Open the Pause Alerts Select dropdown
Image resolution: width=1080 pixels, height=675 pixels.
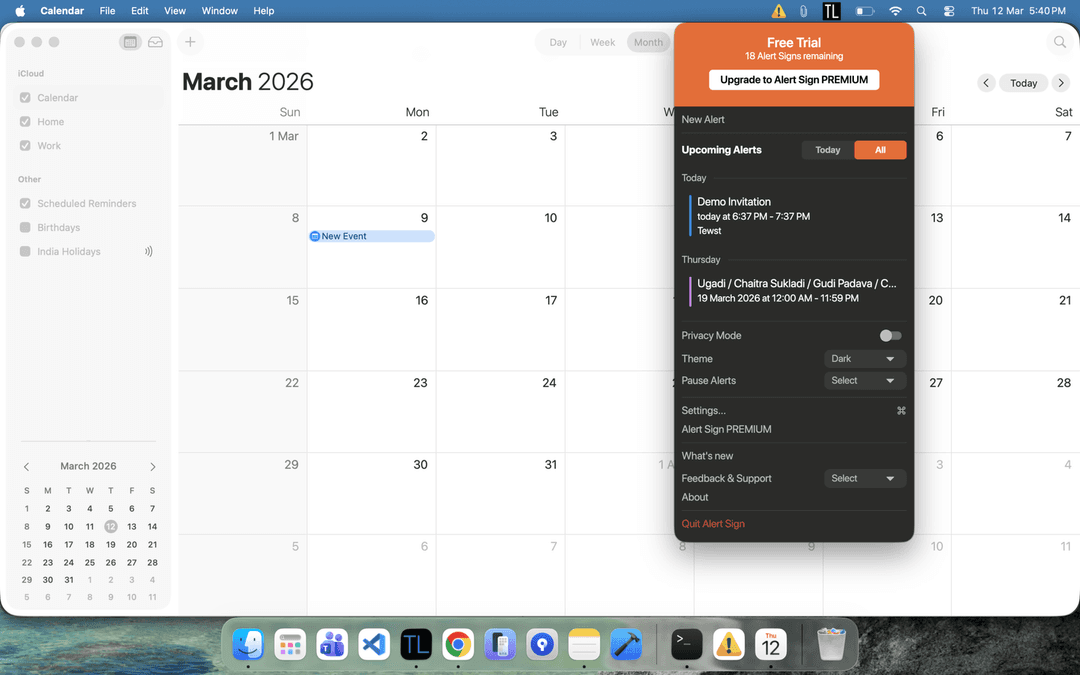tap(865, 381)
